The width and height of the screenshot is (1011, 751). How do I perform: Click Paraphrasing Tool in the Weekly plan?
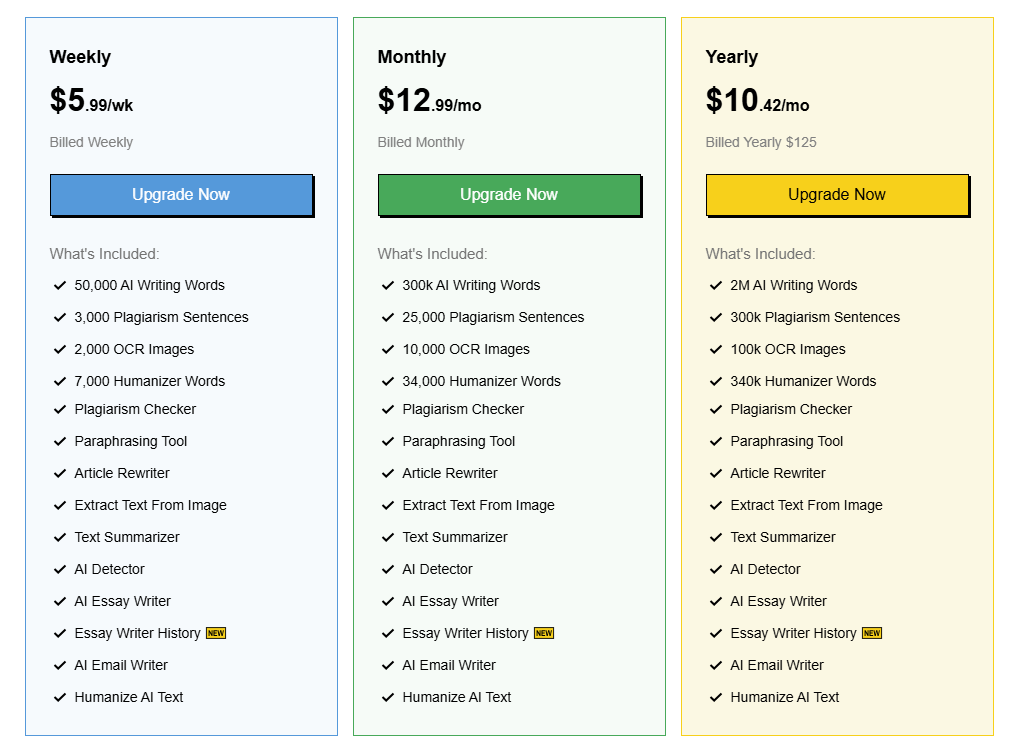click(130, 441)
